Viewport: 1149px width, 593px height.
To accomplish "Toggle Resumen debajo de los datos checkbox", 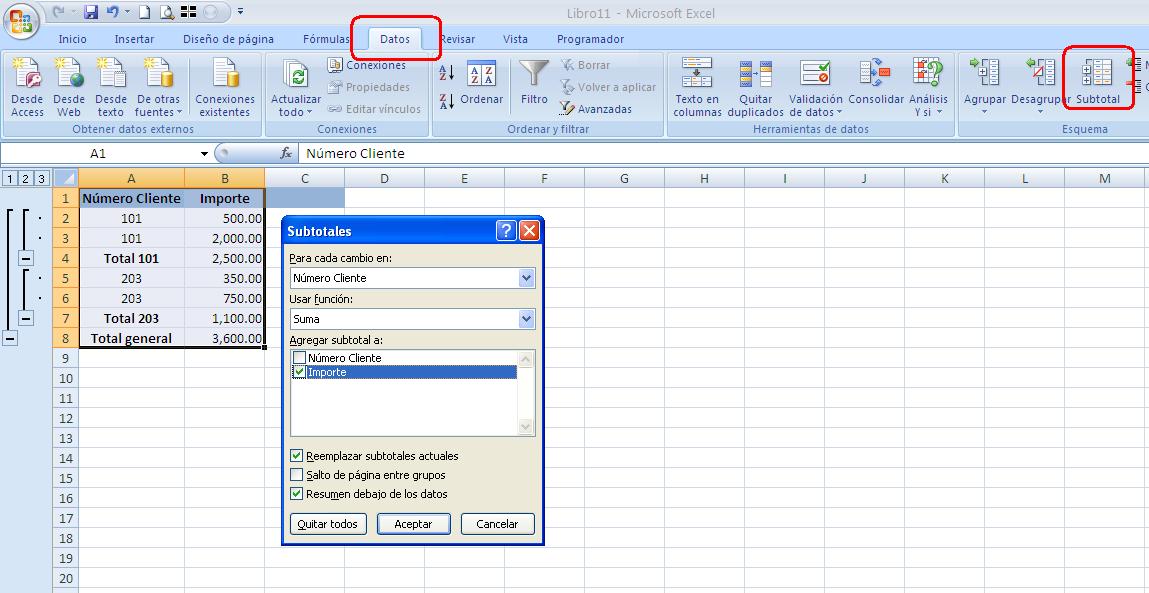I will tap(297, 494).
